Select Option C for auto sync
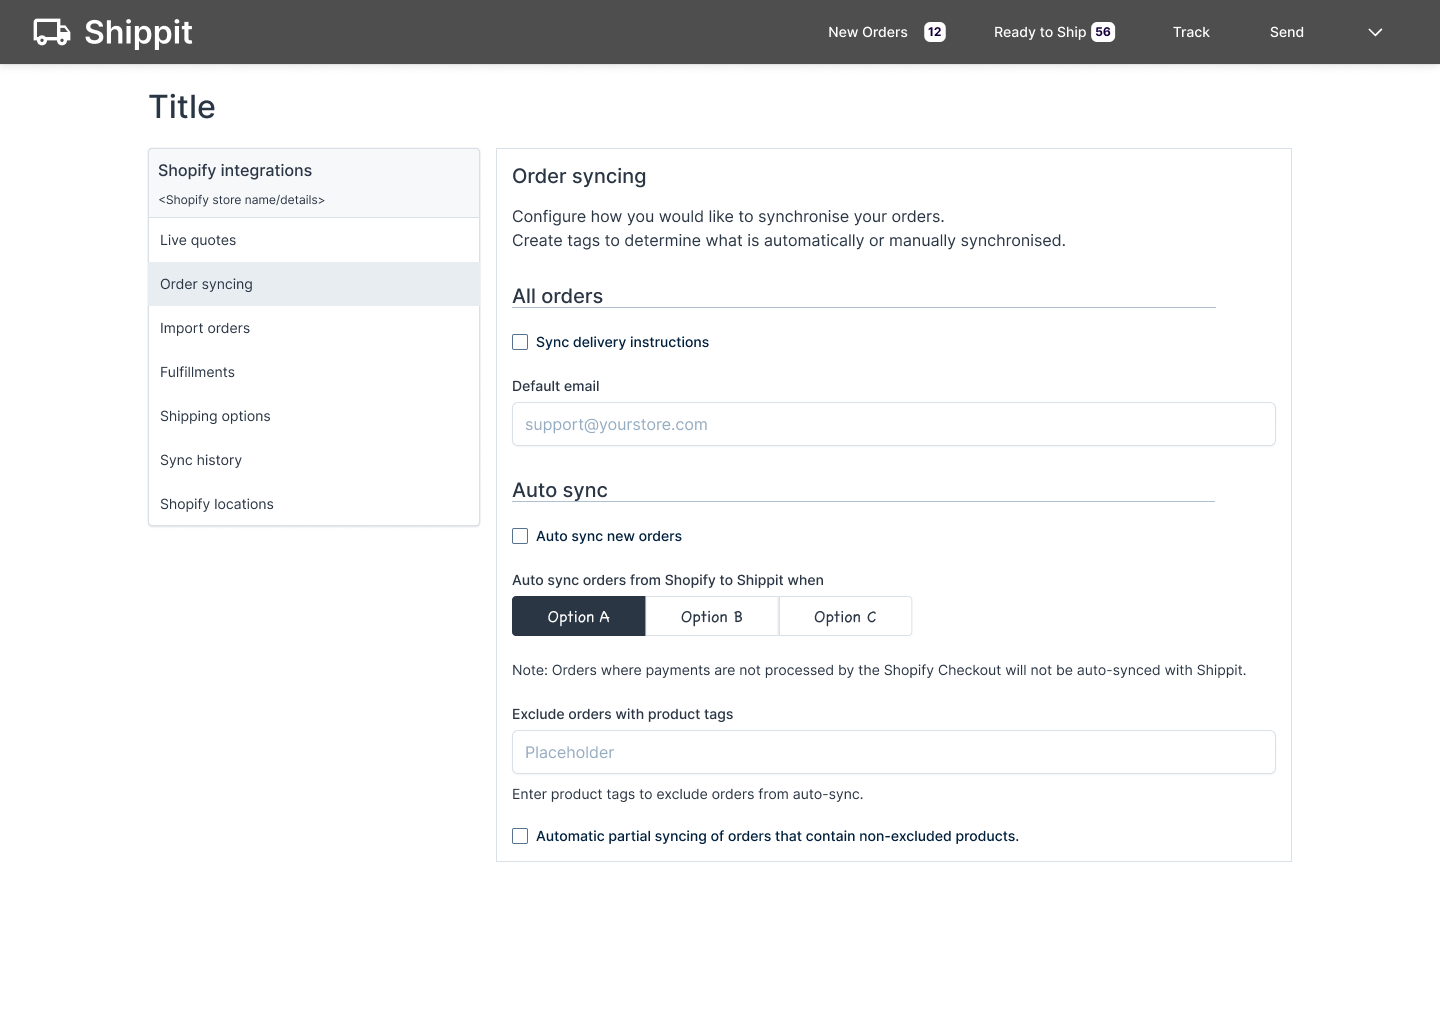Screen dimensions: 1440x1024 [845, 616]
